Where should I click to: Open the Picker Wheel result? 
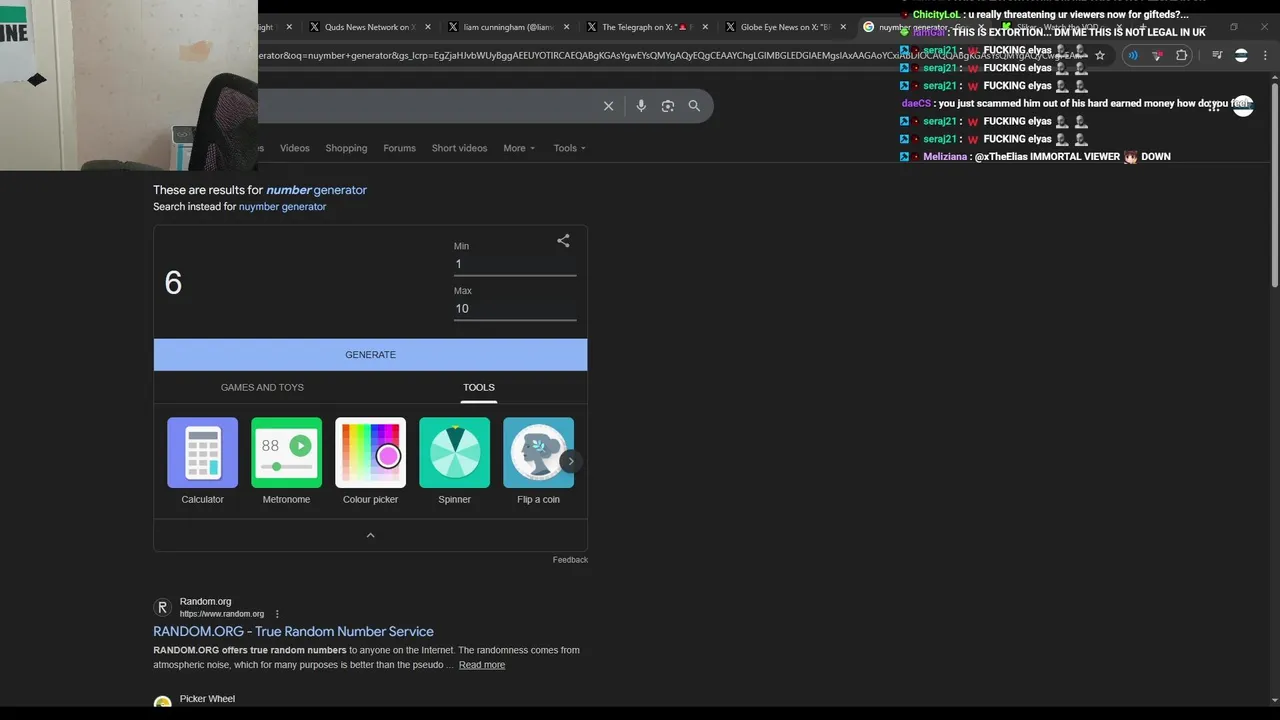(x=207, y=699)
